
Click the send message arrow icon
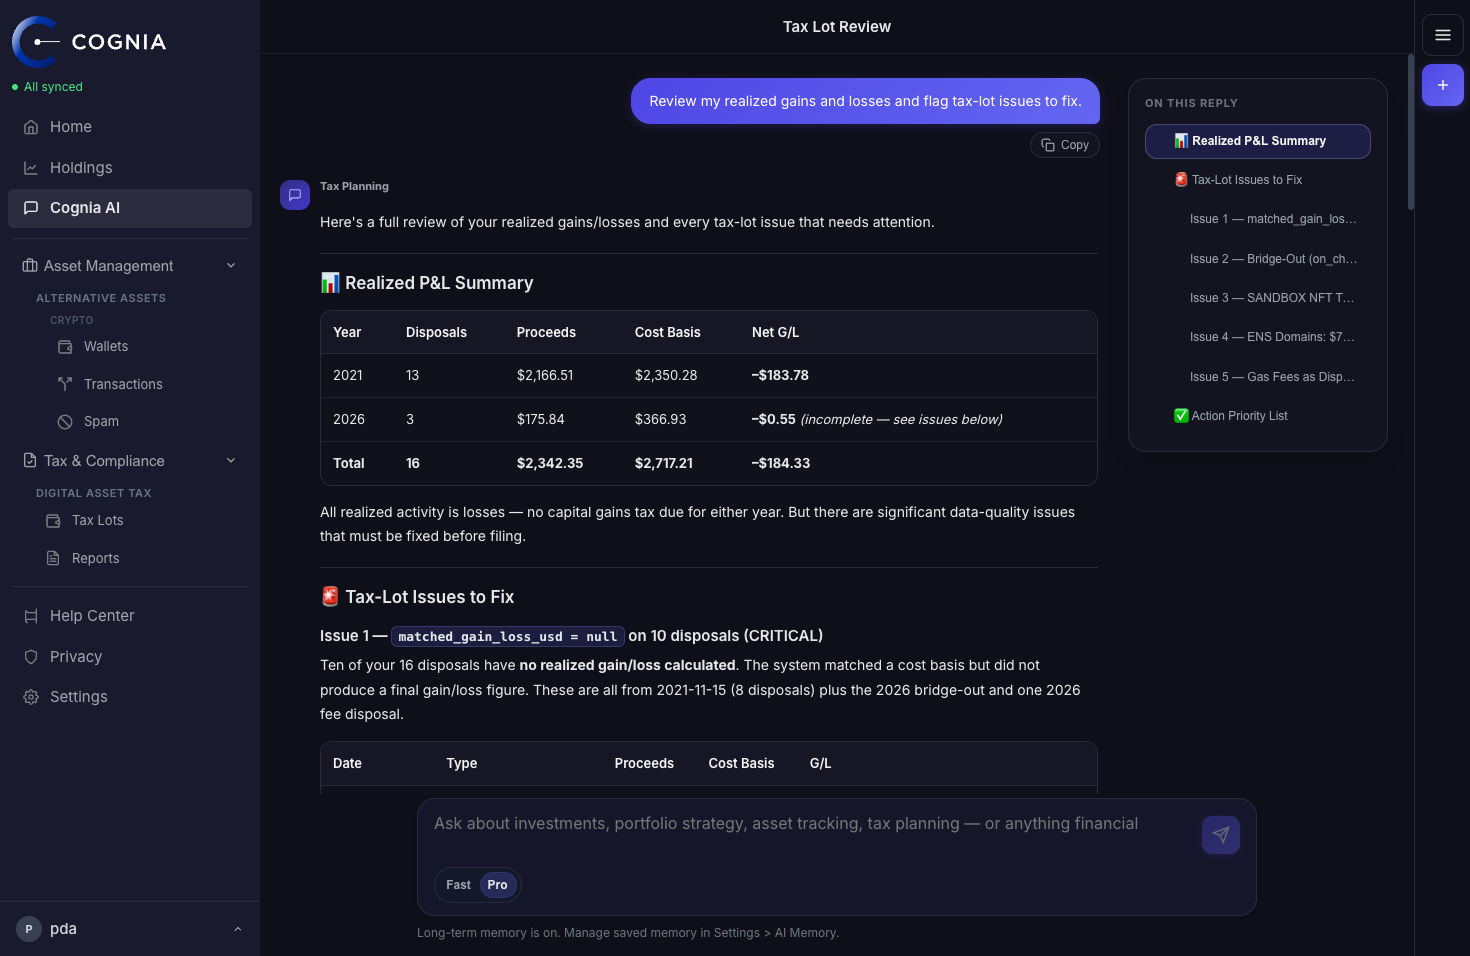tap(1221, 835)
